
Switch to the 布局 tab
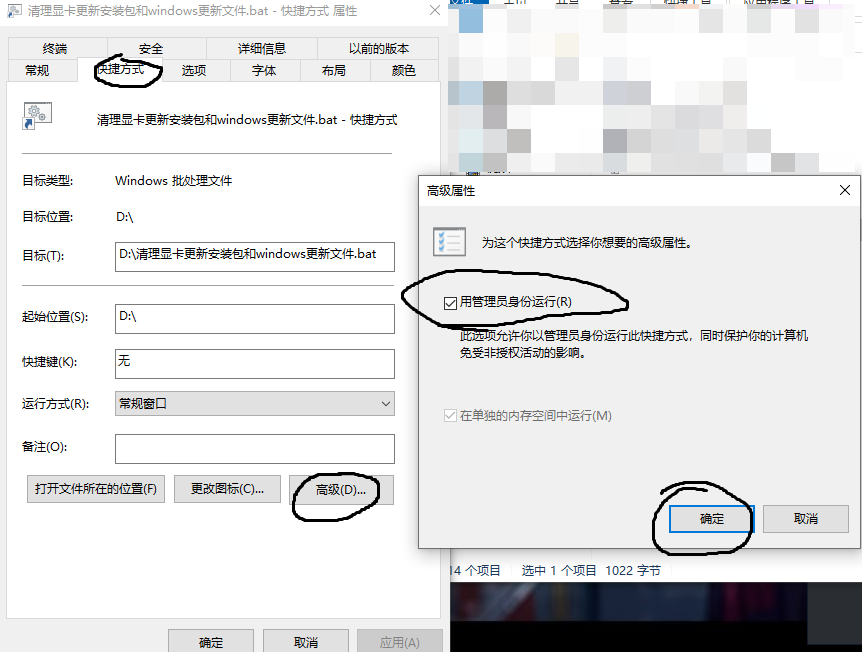tap(334, 70)
